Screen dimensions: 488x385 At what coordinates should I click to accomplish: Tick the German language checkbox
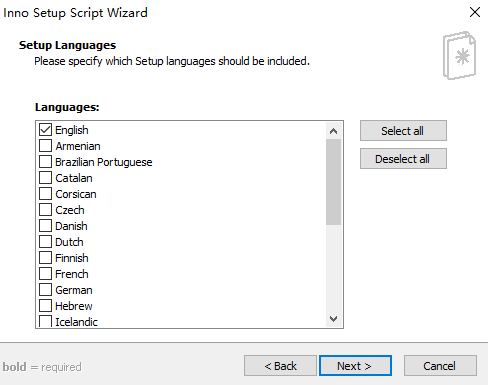[x=45, y=290]
